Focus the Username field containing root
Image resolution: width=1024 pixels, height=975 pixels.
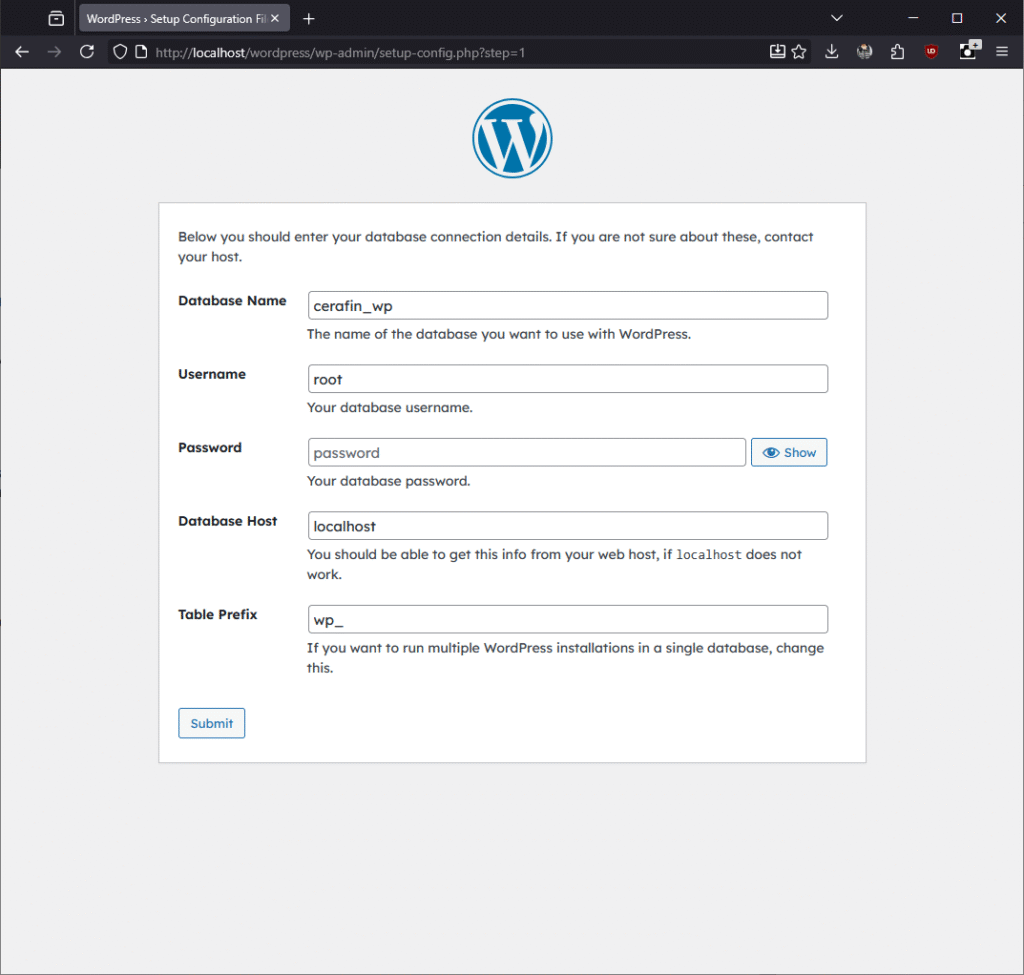567,379
